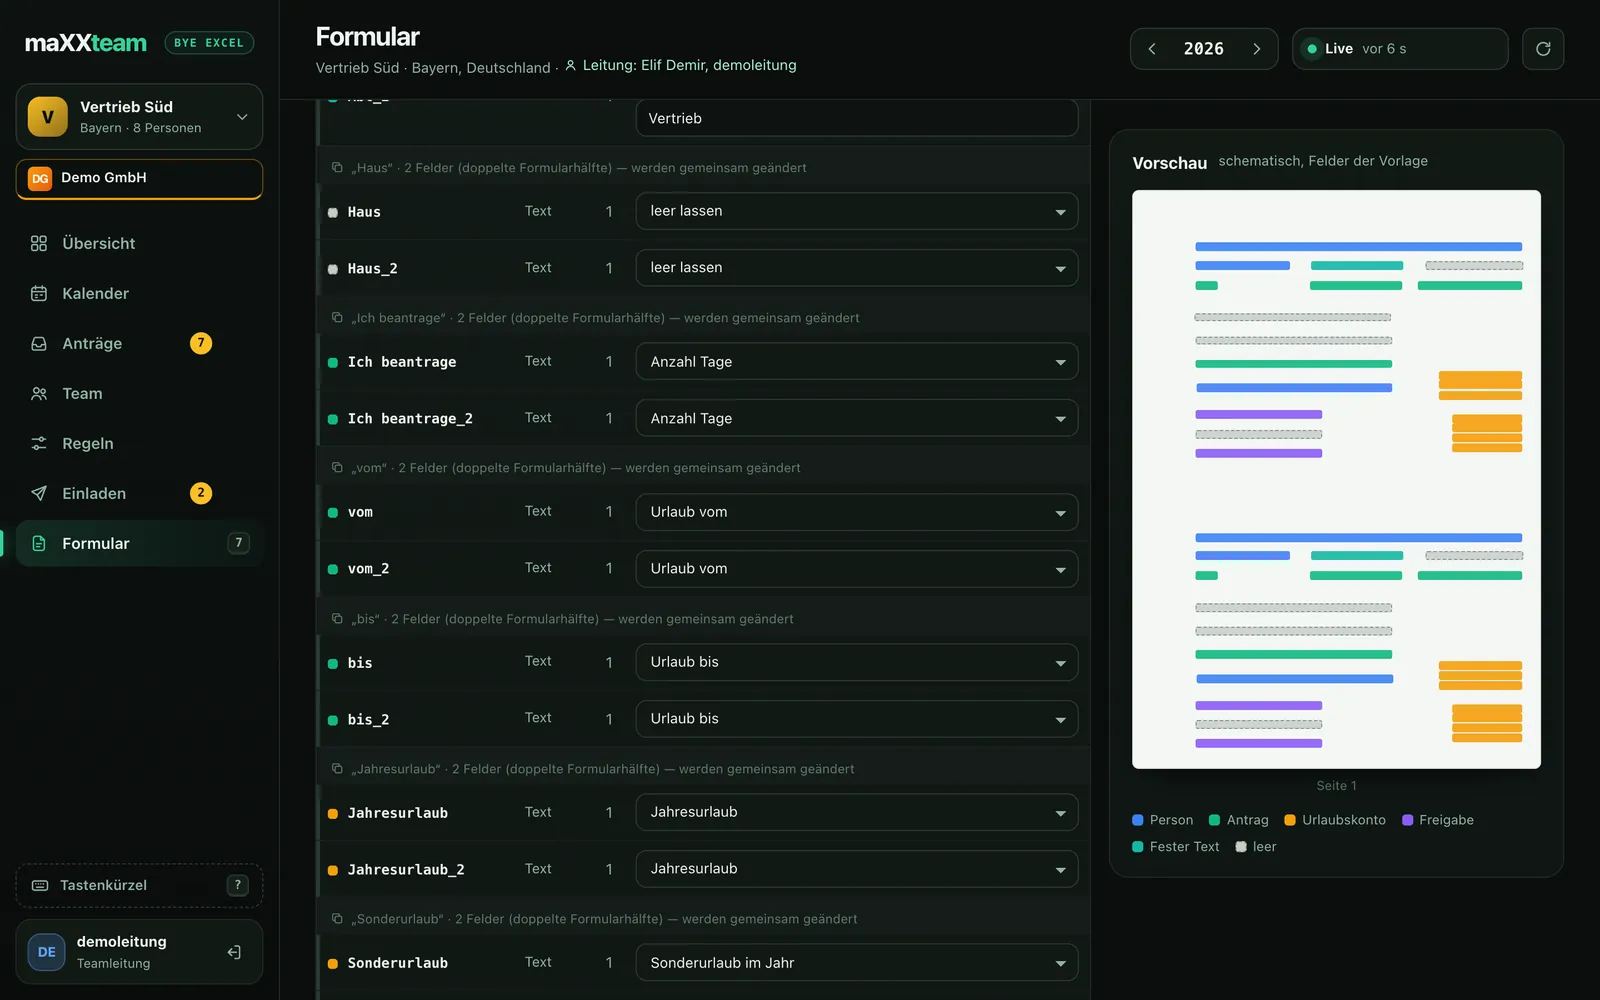
Task: Open the Sonderurlaub im Jahr dropdown
Action: [x=857, y=963]
